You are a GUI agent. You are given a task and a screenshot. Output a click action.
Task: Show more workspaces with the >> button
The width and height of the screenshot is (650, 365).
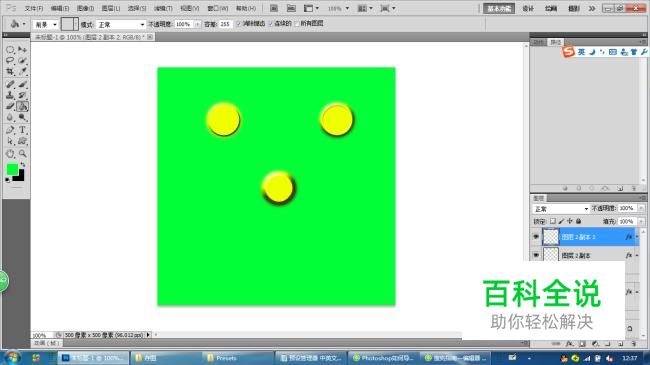pyautogui.click(x=592, y=8)
